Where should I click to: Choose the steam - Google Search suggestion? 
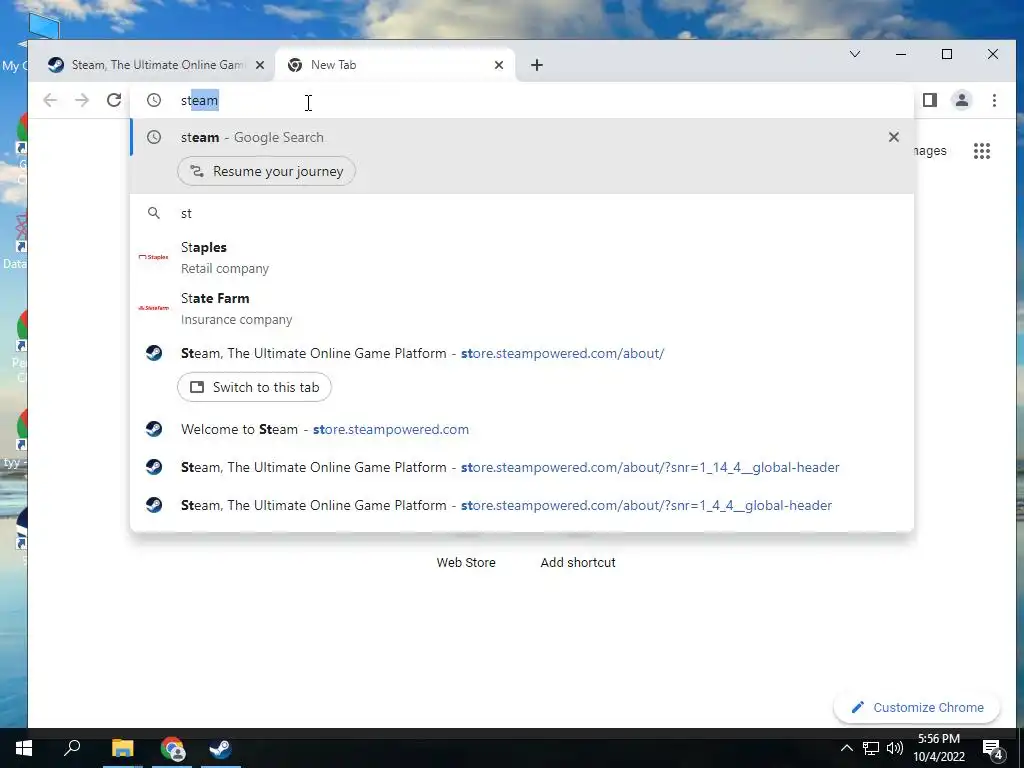point(522,137)
